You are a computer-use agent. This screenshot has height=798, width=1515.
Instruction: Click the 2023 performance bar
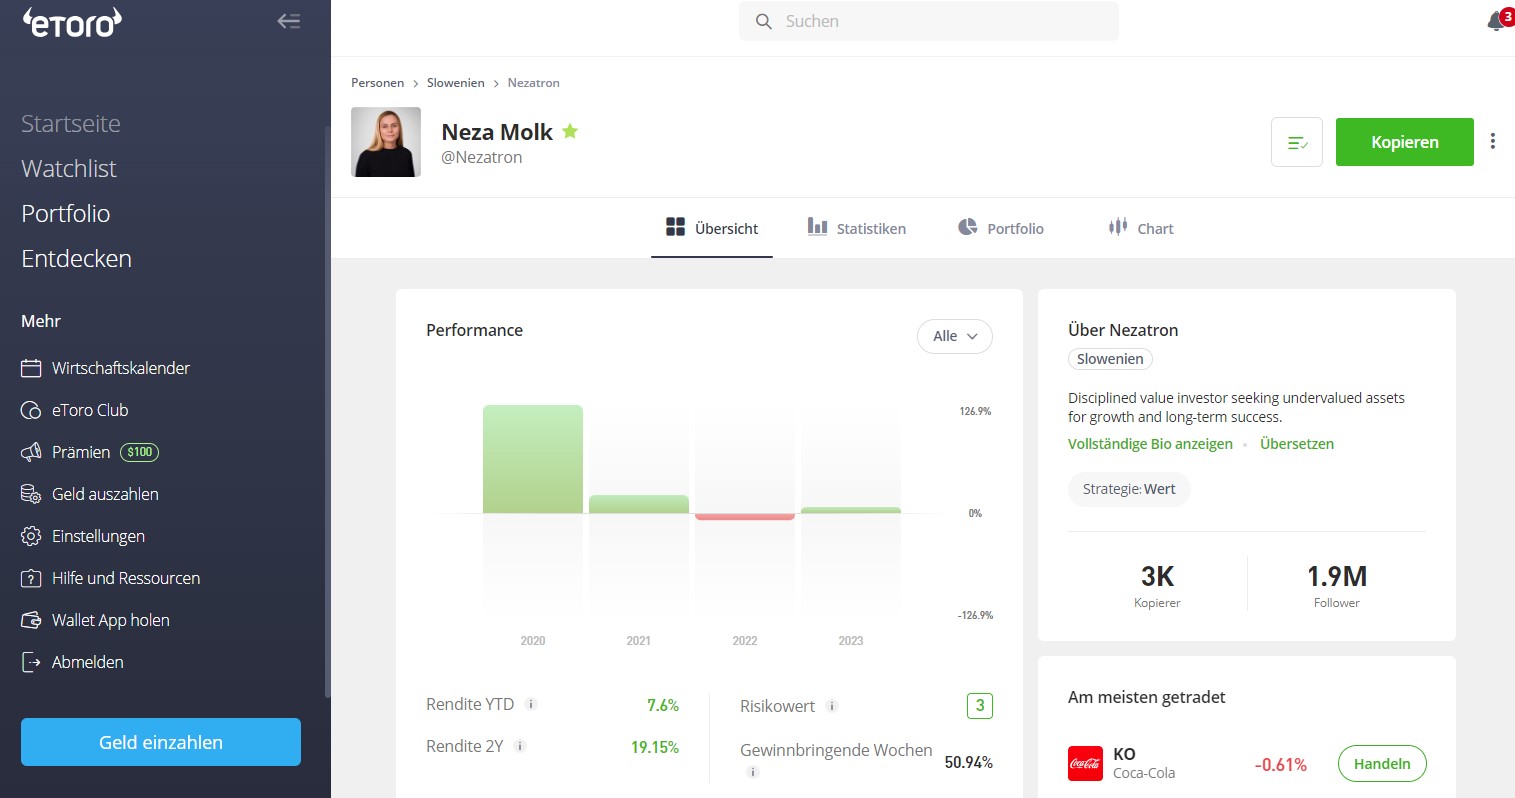[x=851, y=510]
